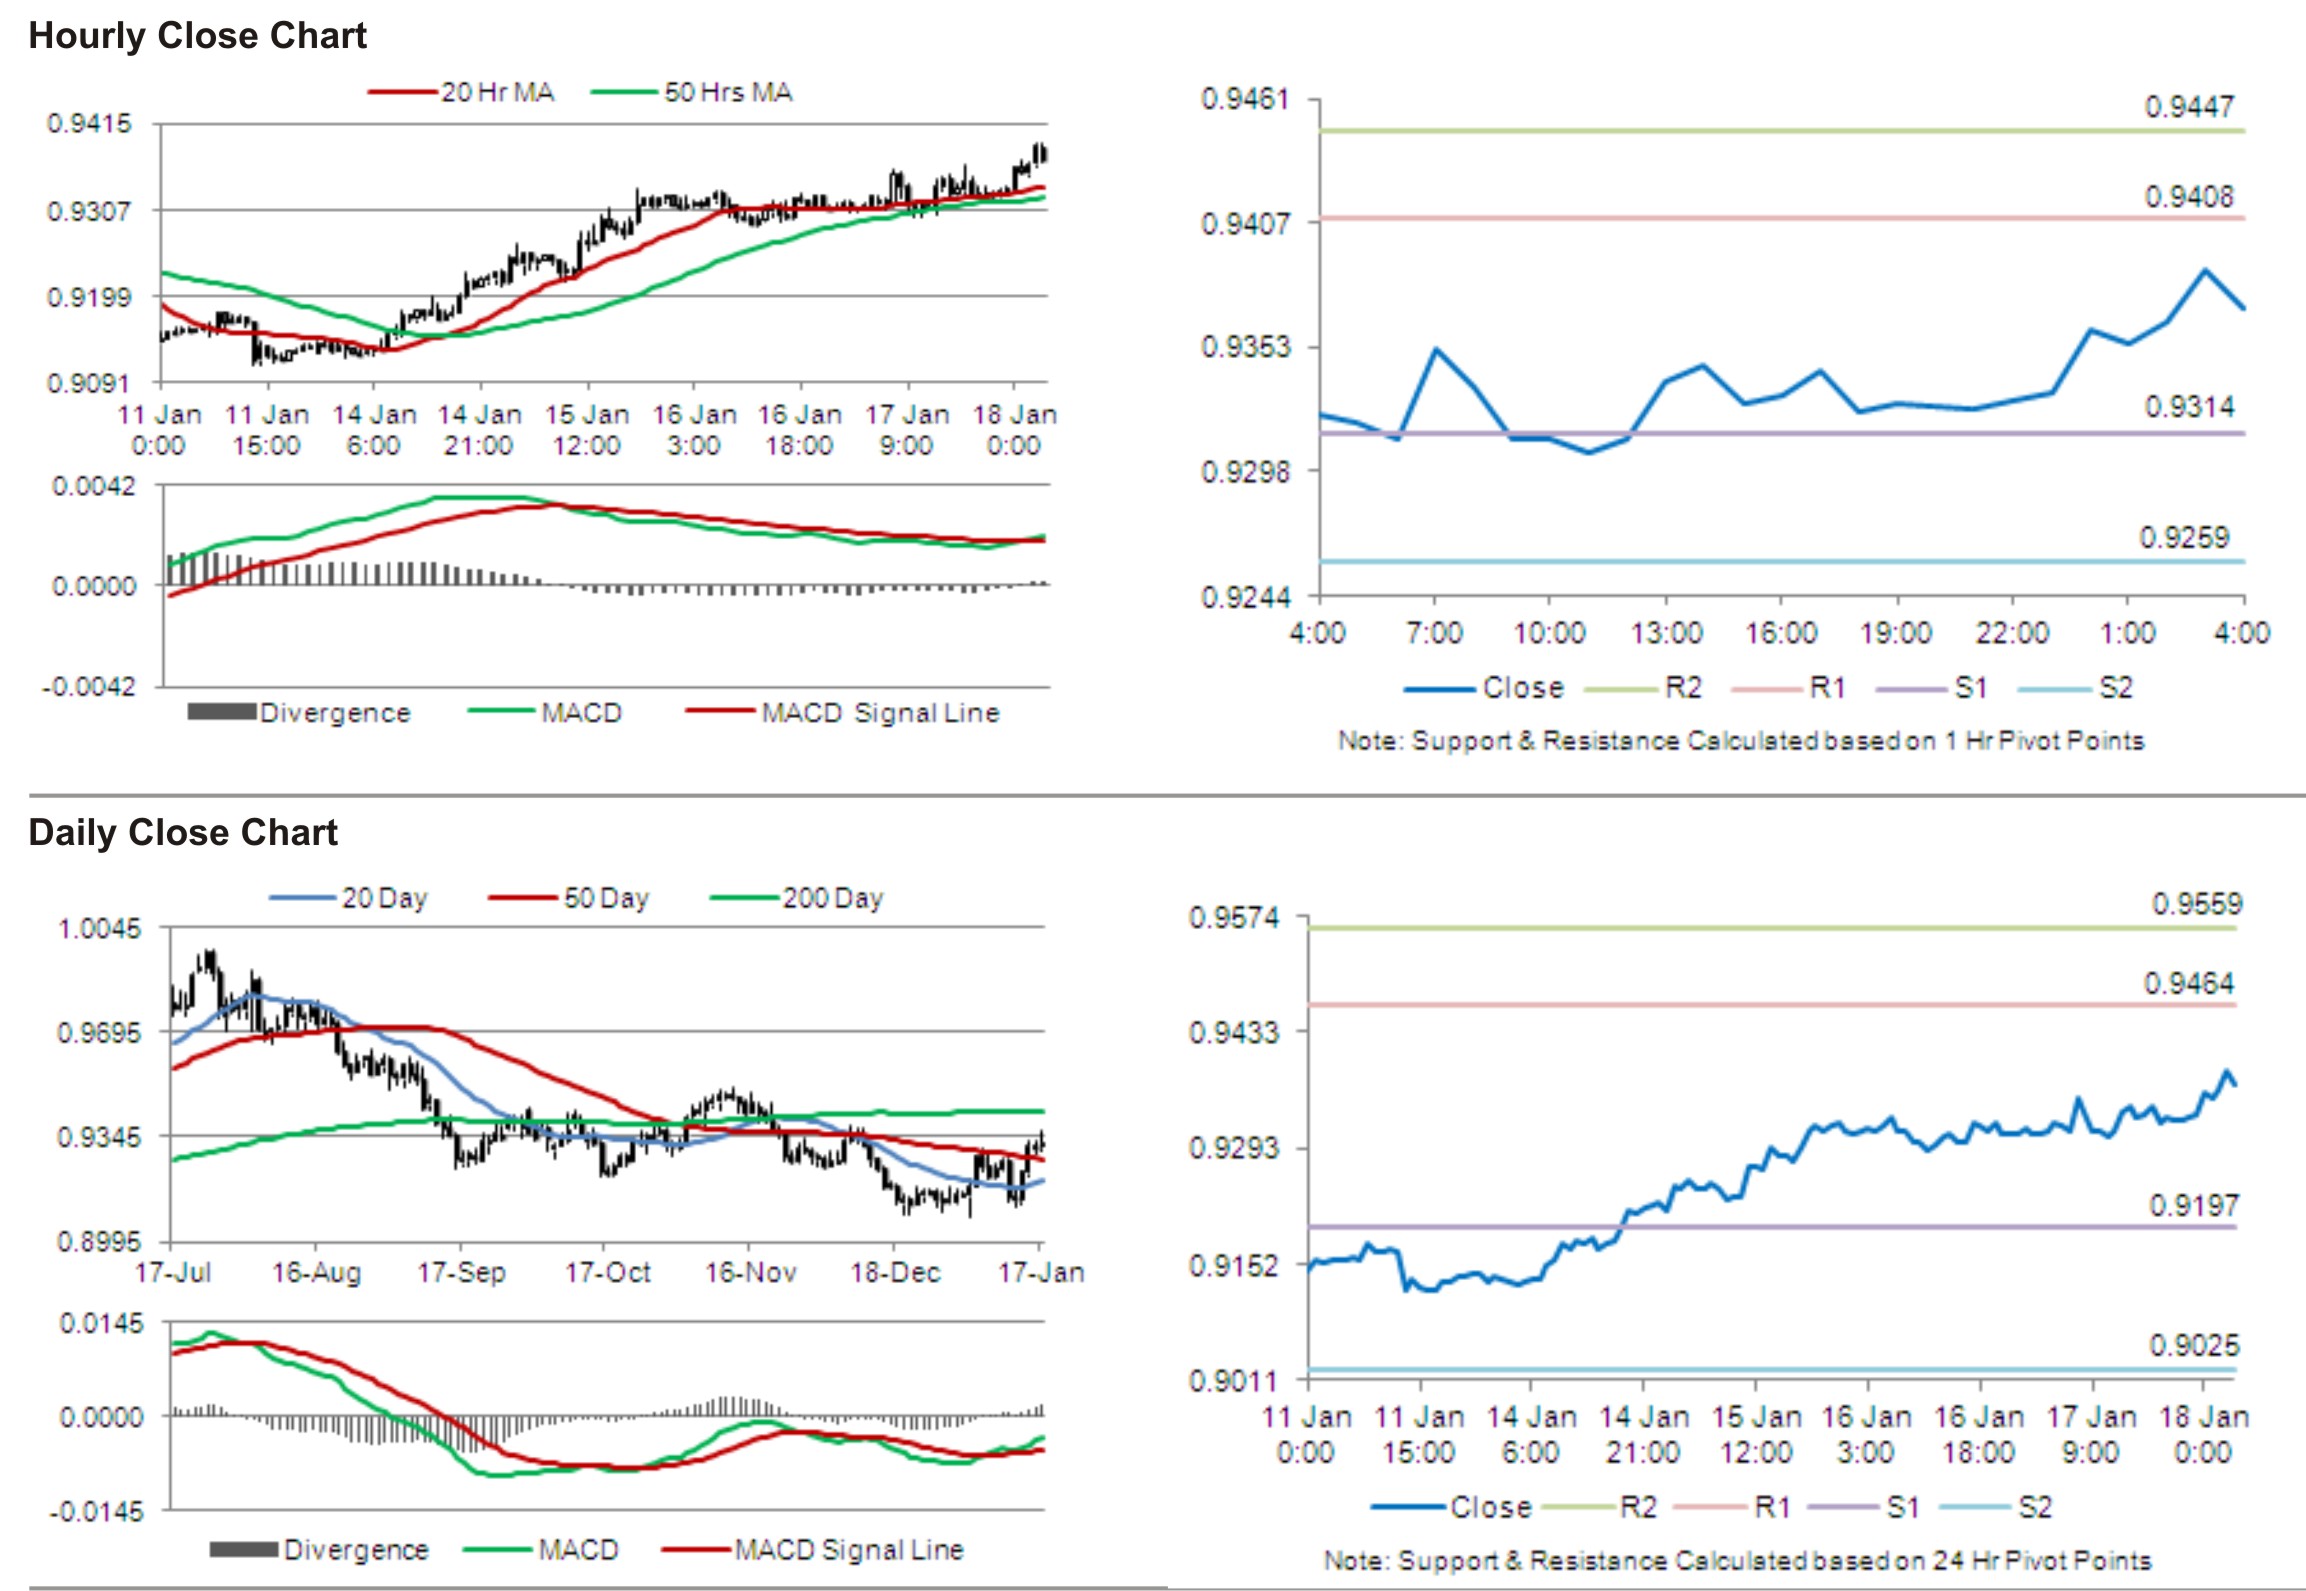
Task: Select the hourly Divergence legend swatch
Action: (221, 712)
